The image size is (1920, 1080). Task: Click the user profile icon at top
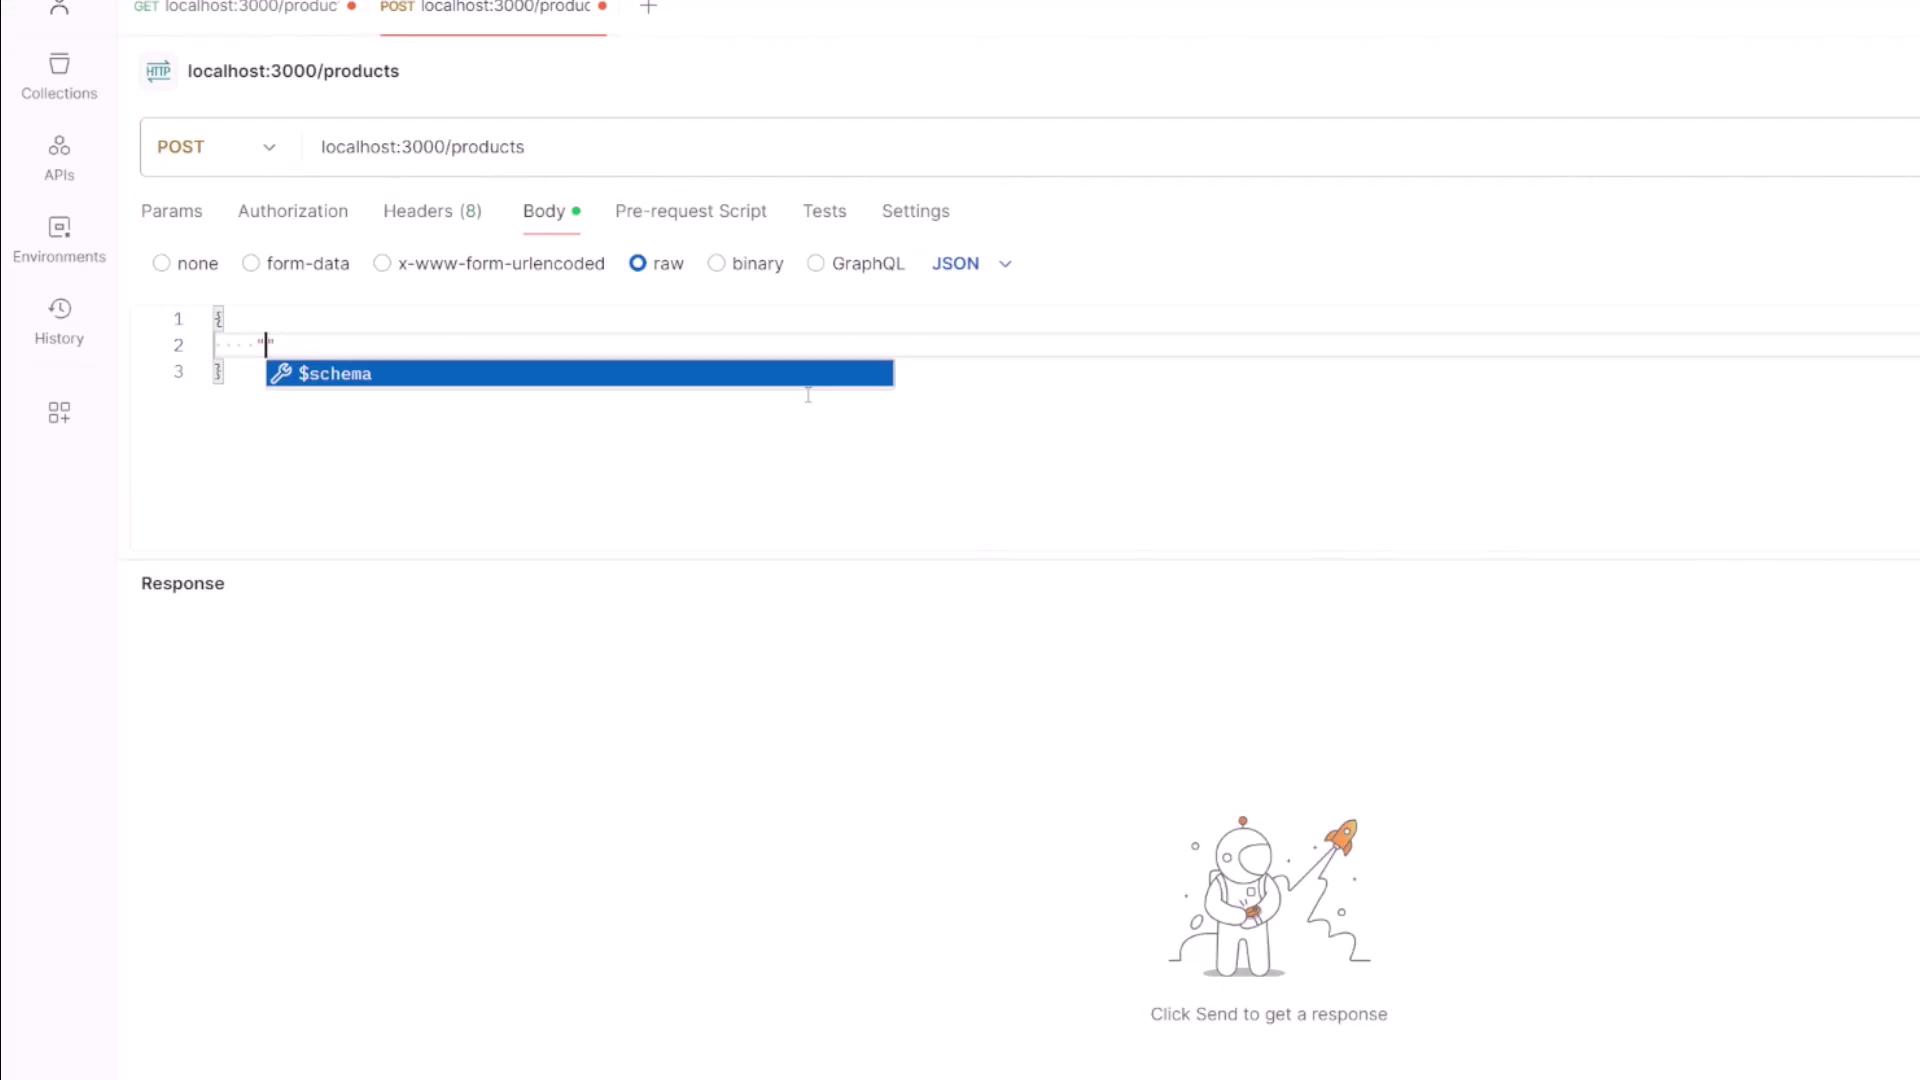[x=59, y=7]
